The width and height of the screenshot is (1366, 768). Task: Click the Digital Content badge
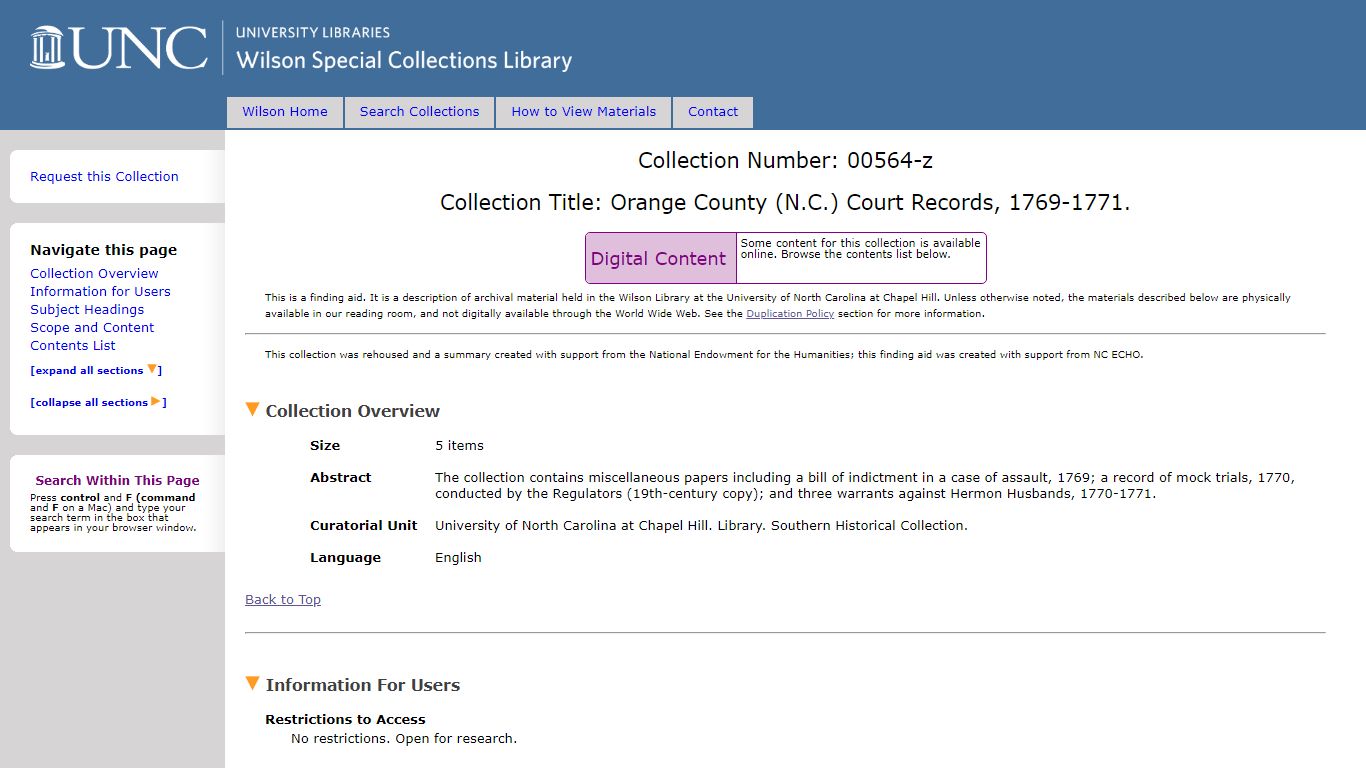tap(660, 258)
